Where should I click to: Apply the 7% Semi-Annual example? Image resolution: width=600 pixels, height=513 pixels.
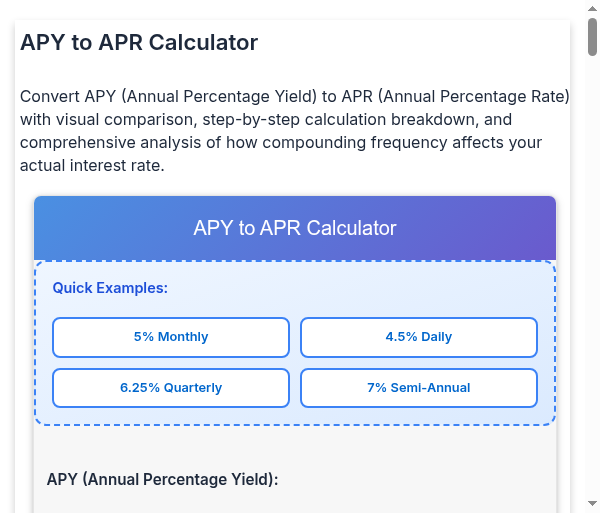(x=419, y=388)
